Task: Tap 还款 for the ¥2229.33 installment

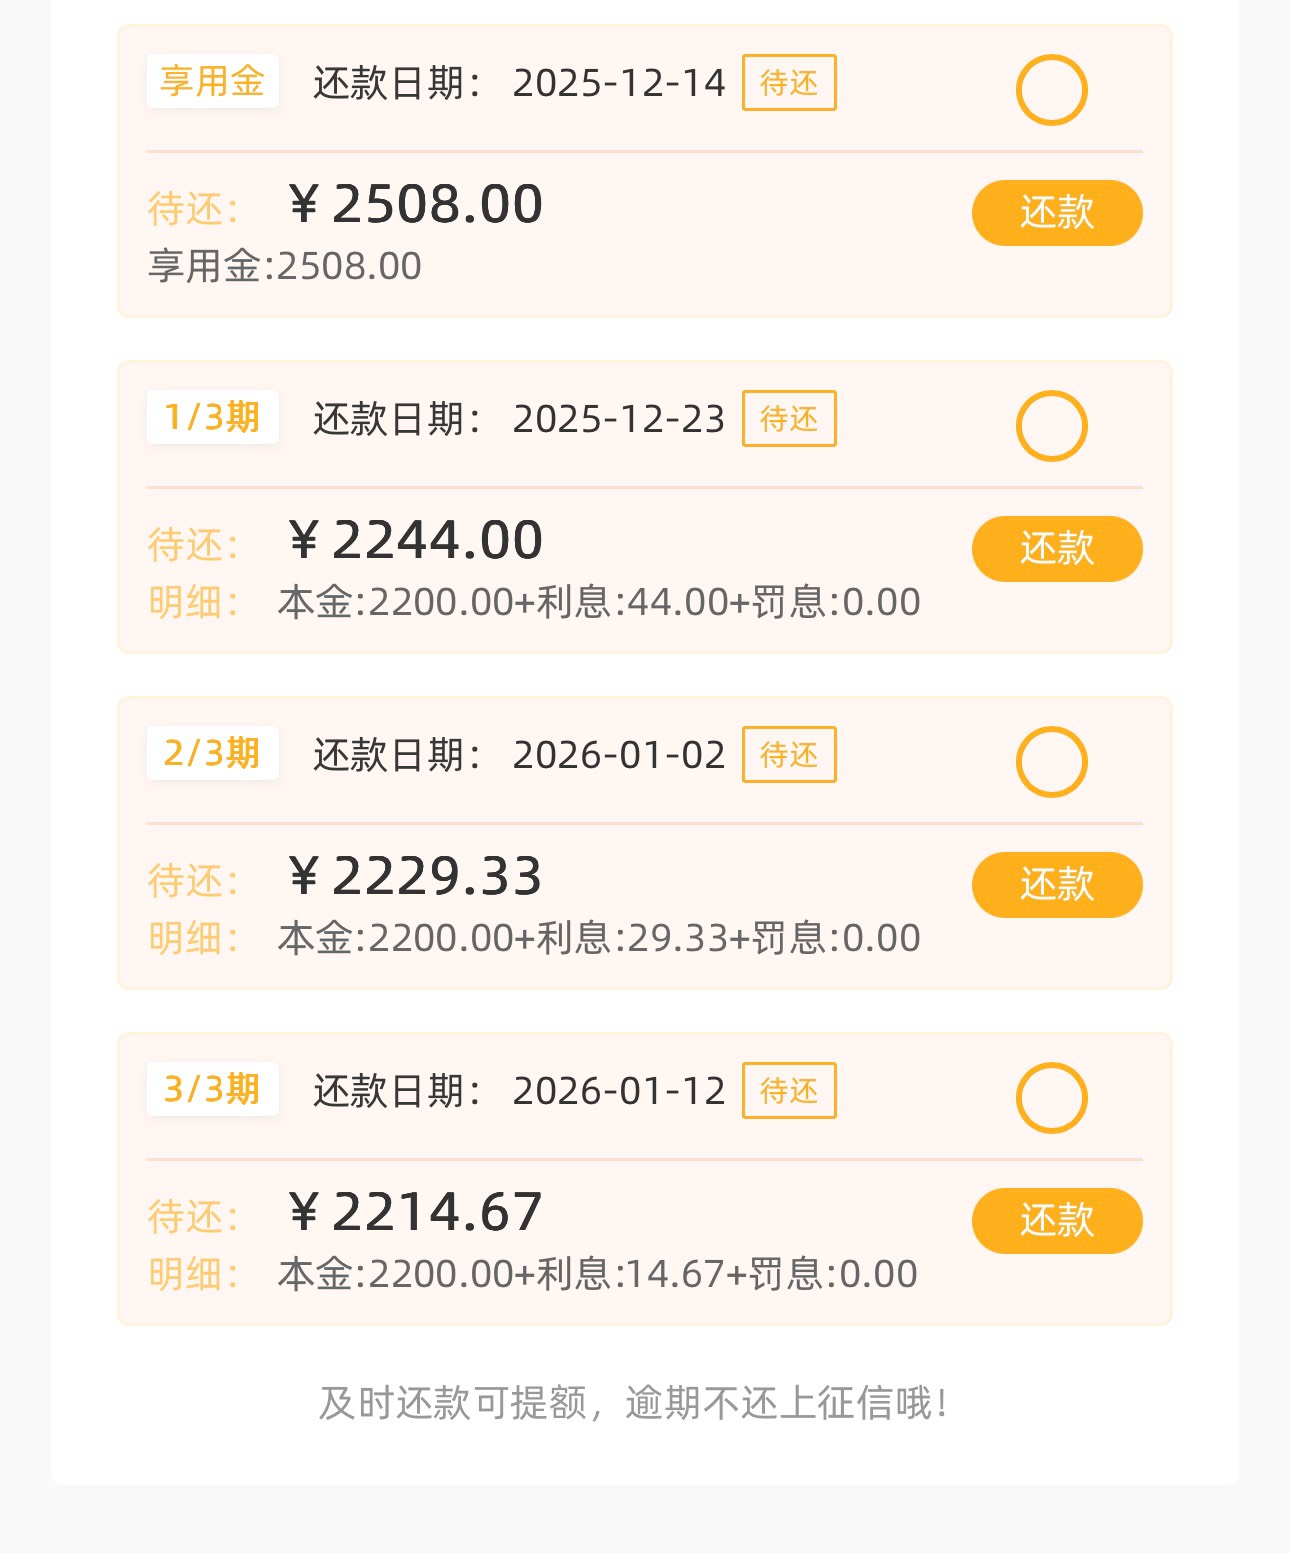Action: click(1057, 885)
